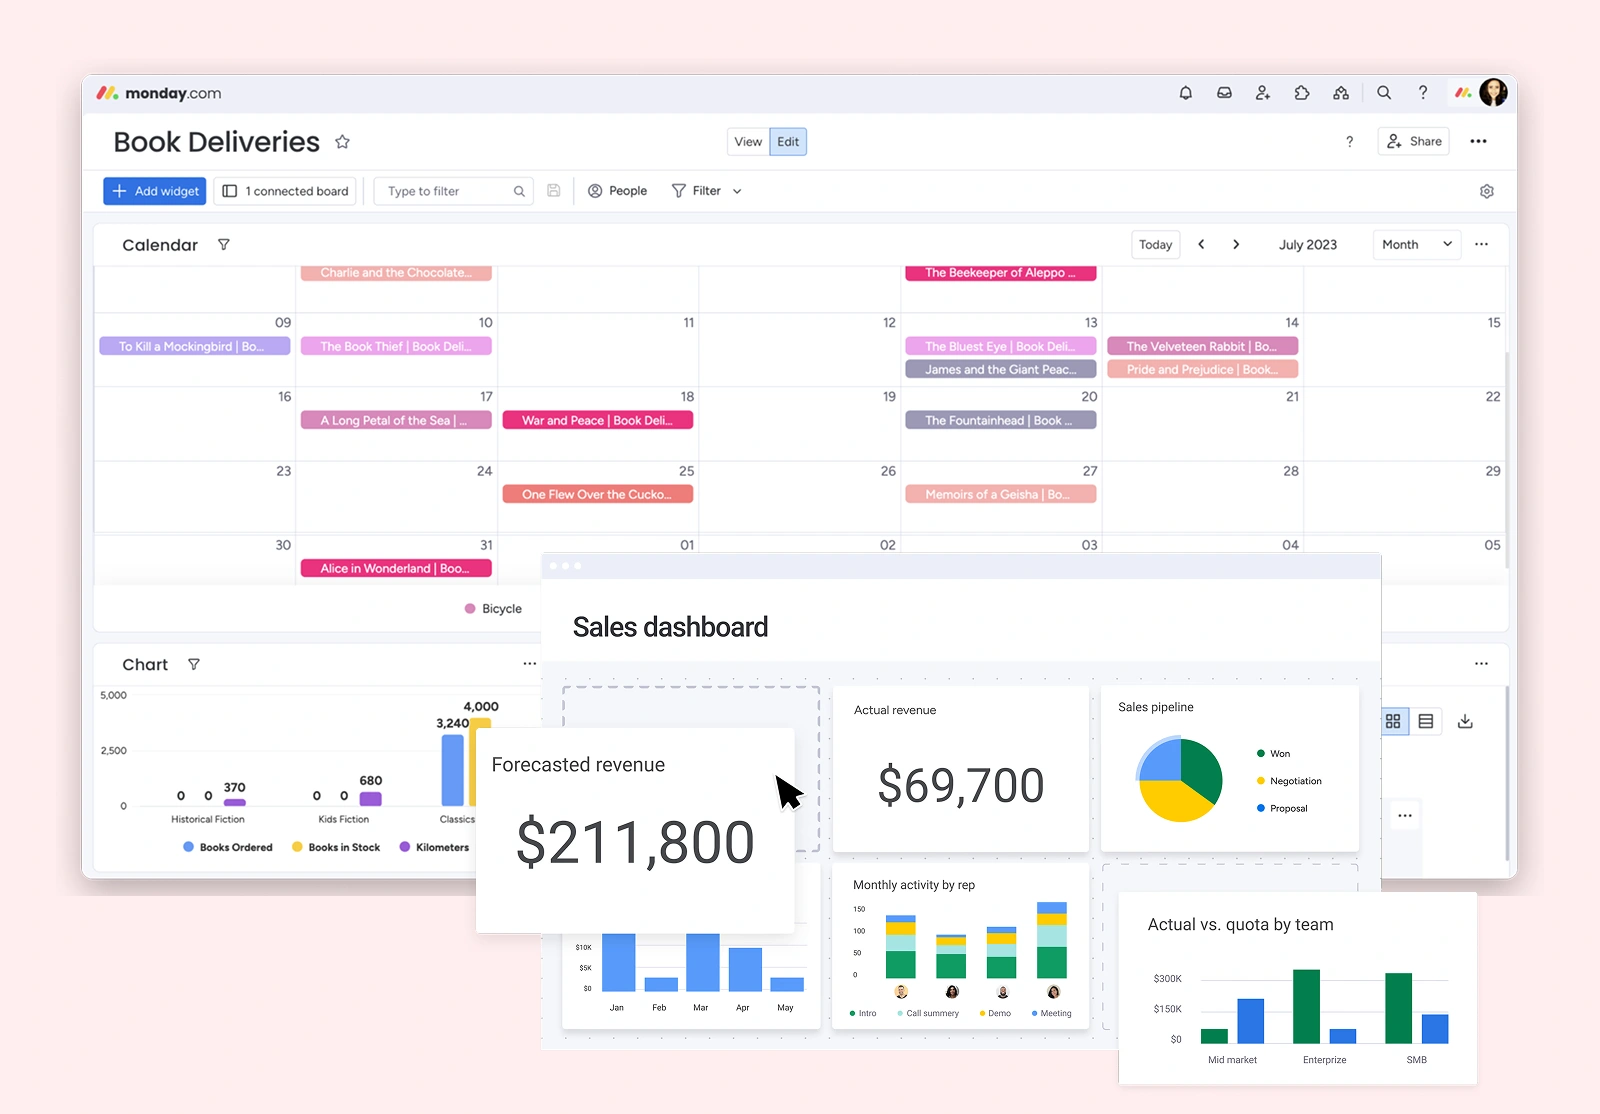Expand the Filter dropdown arrow

coord(737,191)
